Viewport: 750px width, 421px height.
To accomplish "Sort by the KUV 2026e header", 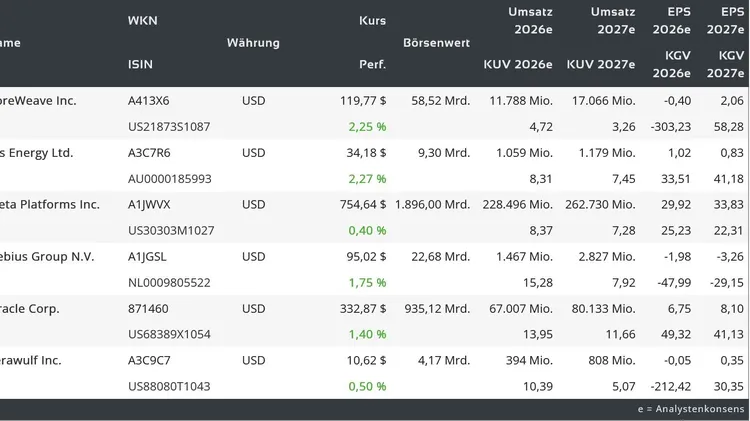I will tap(518, 65).
